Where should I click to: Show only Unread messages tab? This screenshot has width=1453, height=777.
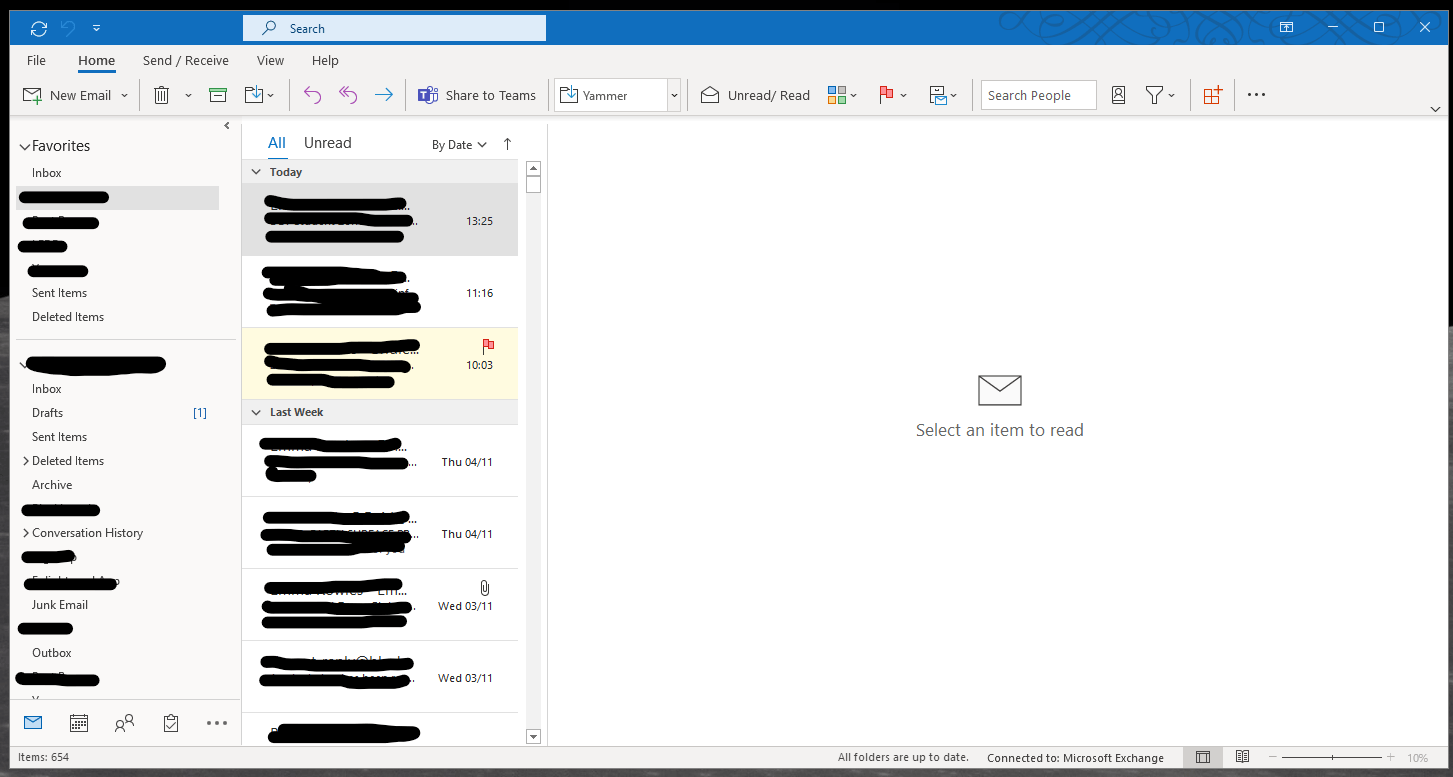click(328, 143)
